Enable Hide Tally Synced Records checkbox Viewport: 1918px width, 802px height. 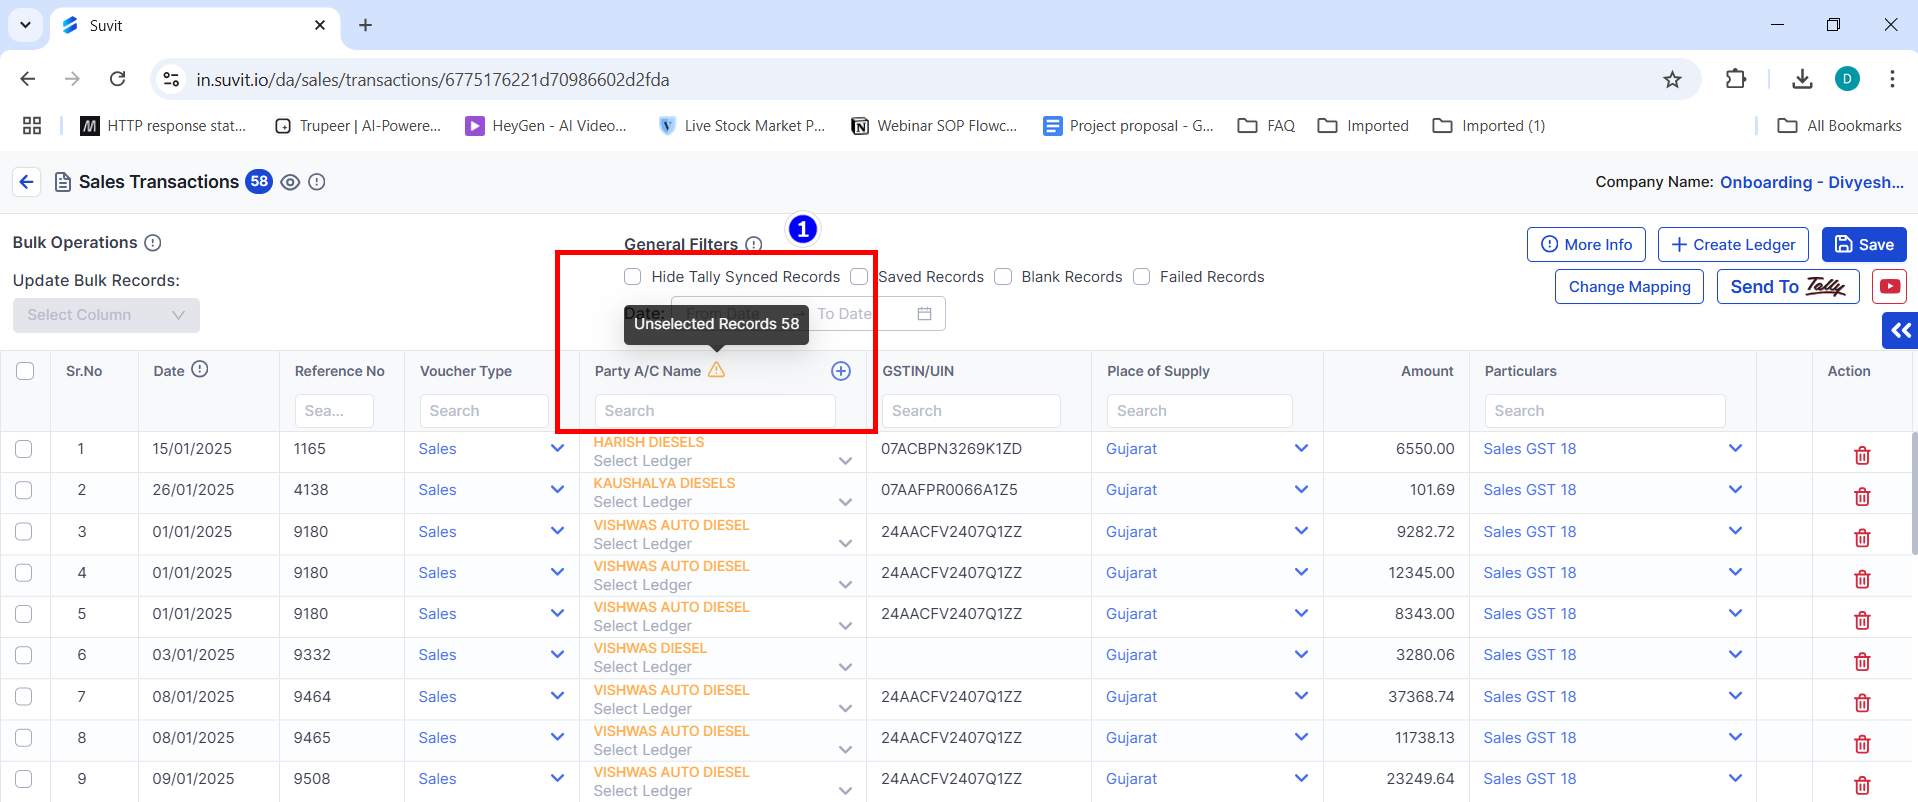tap(632, 277)
